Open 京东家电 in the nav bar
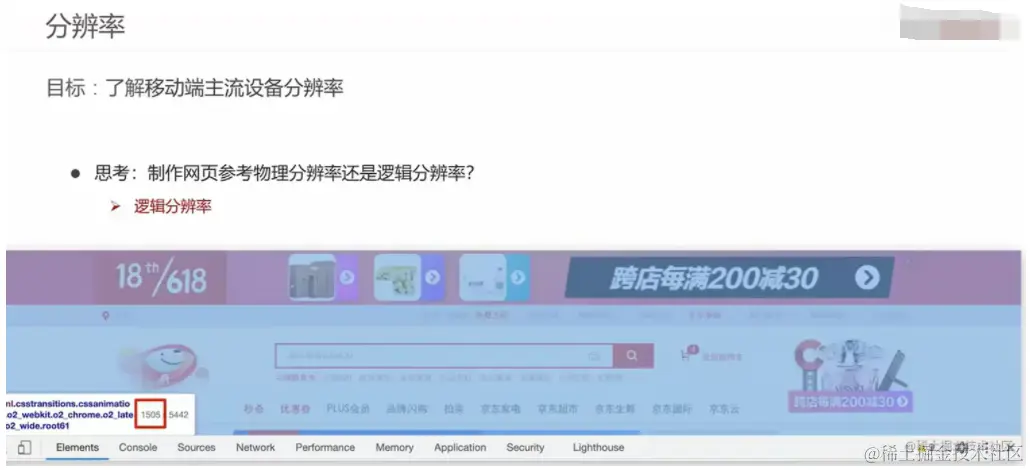 pyautogui.click(x=501, y=409)
